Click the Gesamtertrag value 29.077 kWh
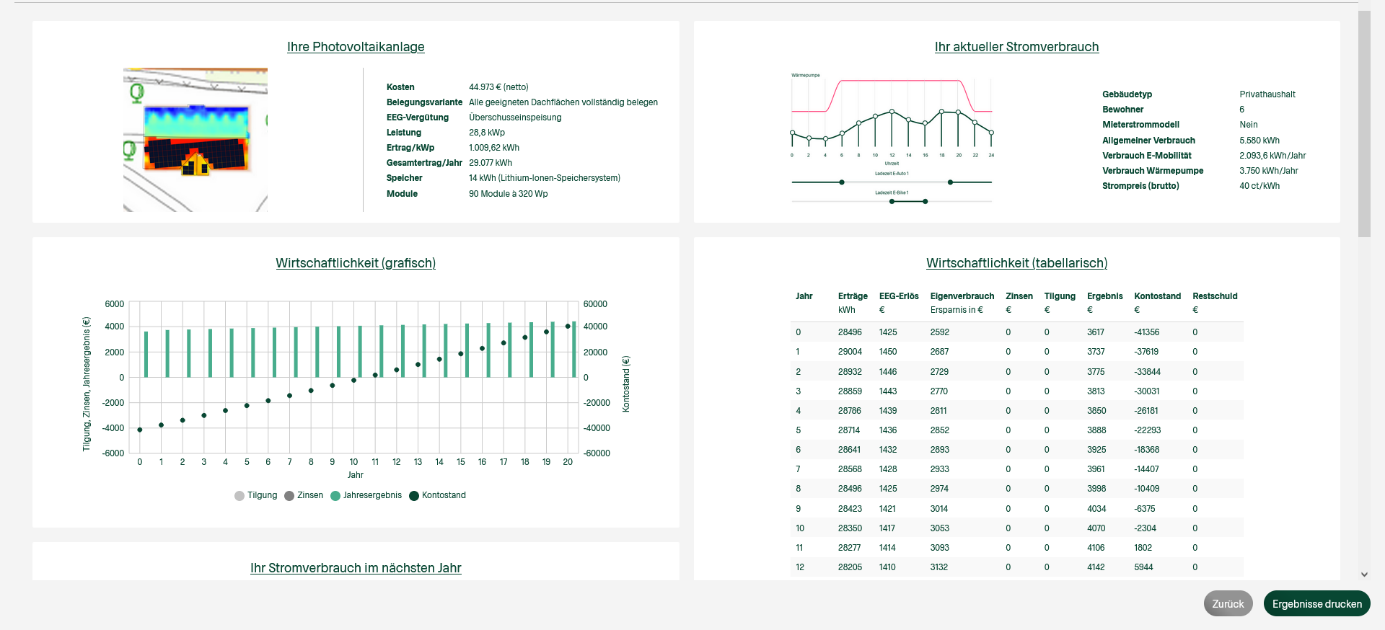 tap(490, 162)
